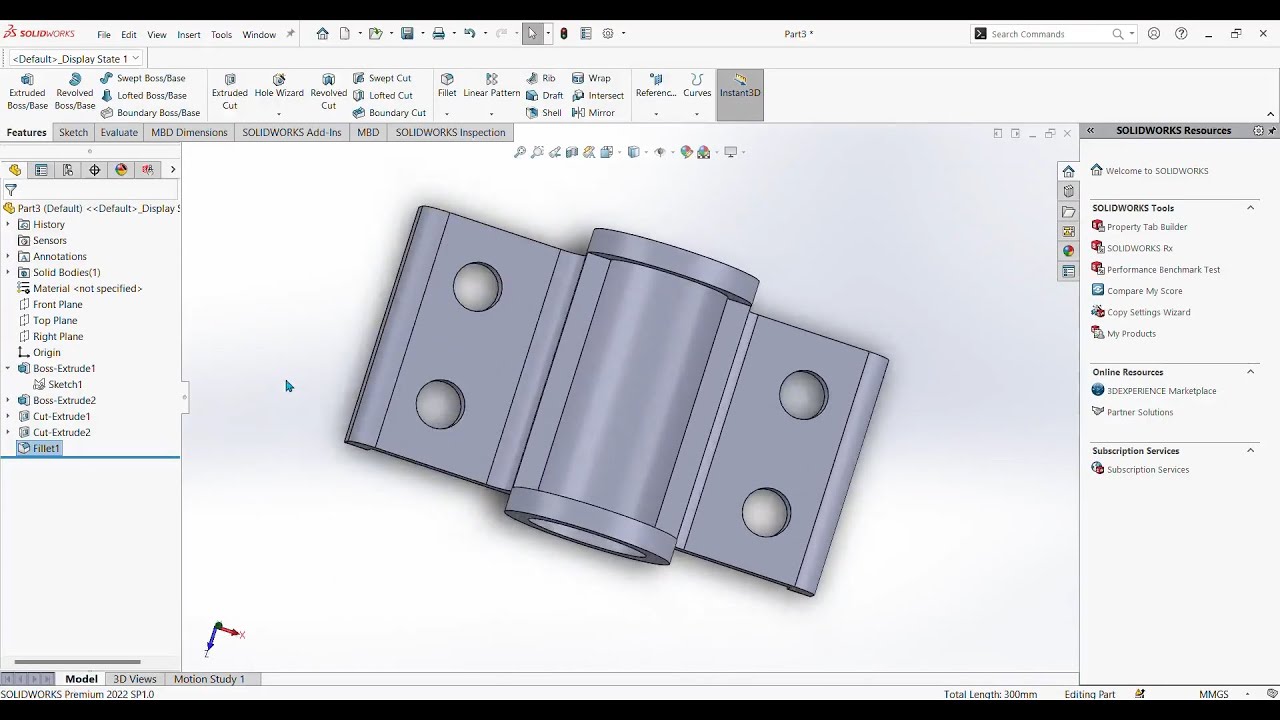Screen dimensions: 1280x720
Task: Expand the History tree node
Action: coord(8,224)
